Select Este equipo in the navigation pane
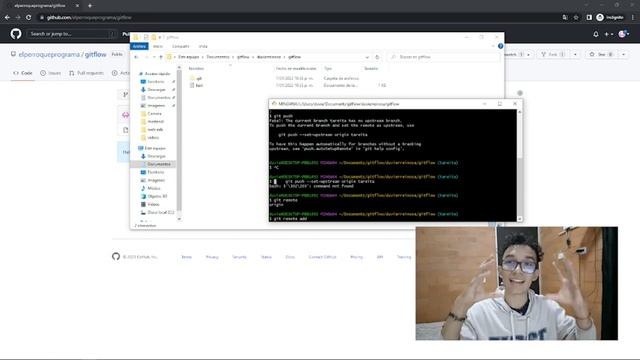 pos(152,148)
